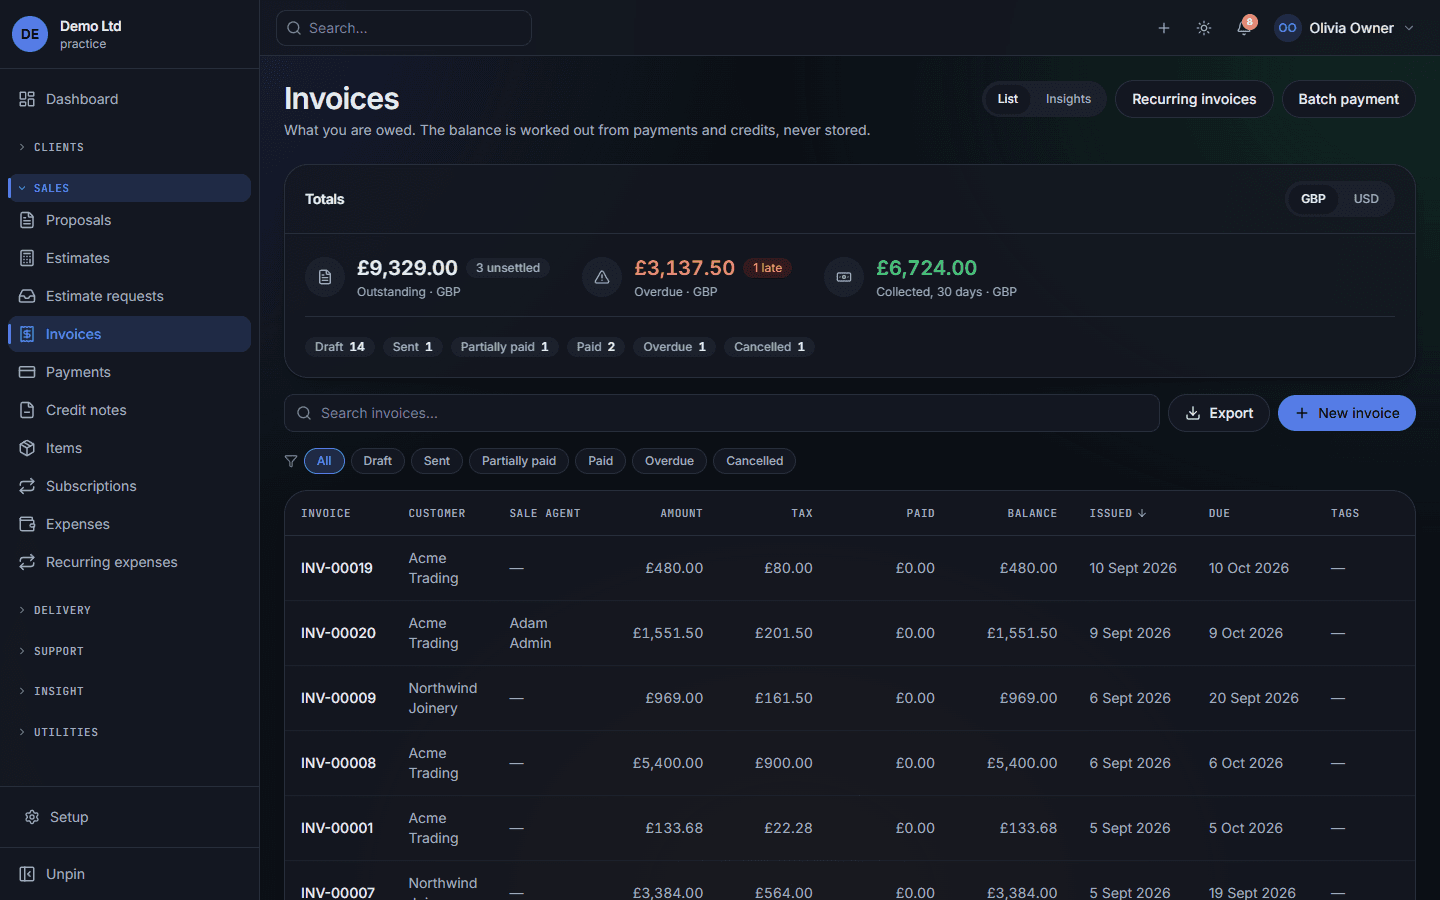1440x900 pixels.
Task: Open invoice INV-00008
Action: (x=338, y=763)
